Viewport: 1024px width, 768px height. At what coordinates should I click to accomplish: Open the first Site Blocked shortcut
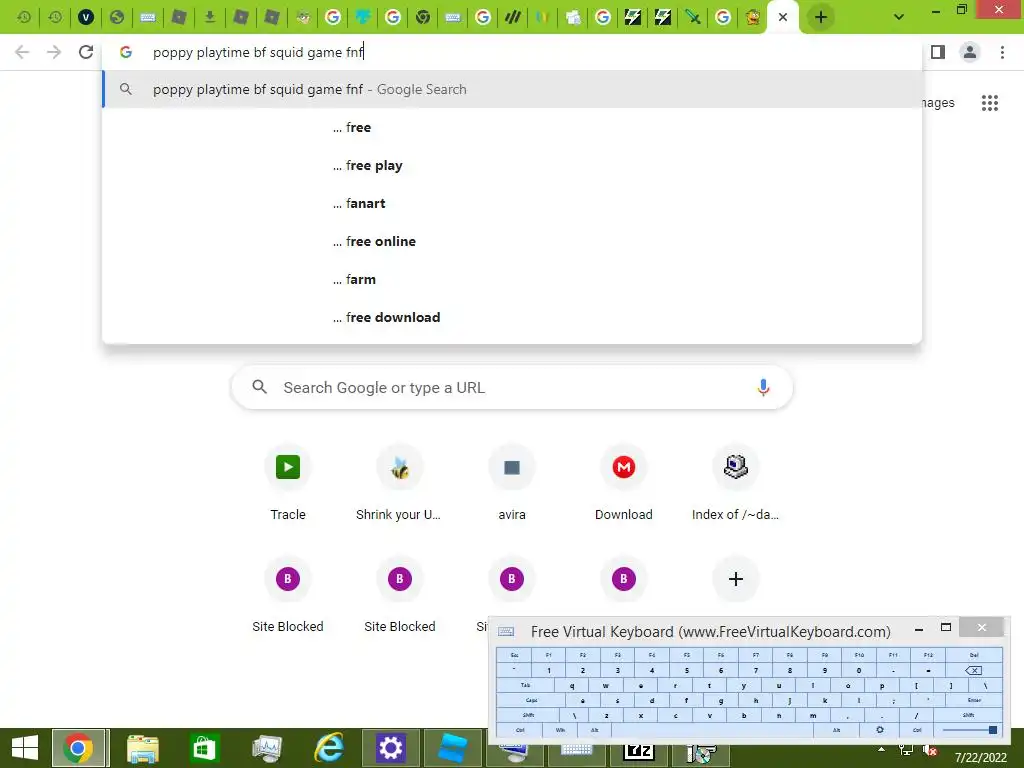pos(288,596)
